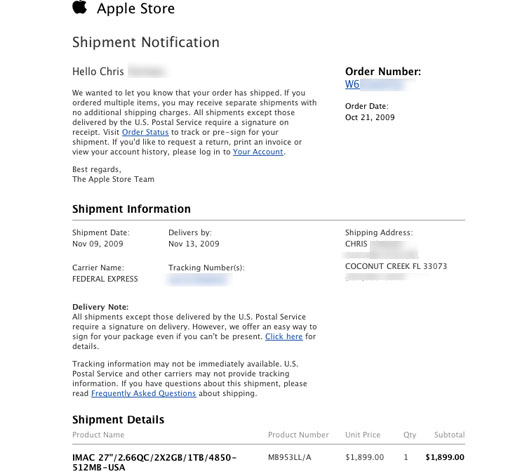Screen dimensions: 508x474
Task: Select quantity value 1
Action: point(406,457)
